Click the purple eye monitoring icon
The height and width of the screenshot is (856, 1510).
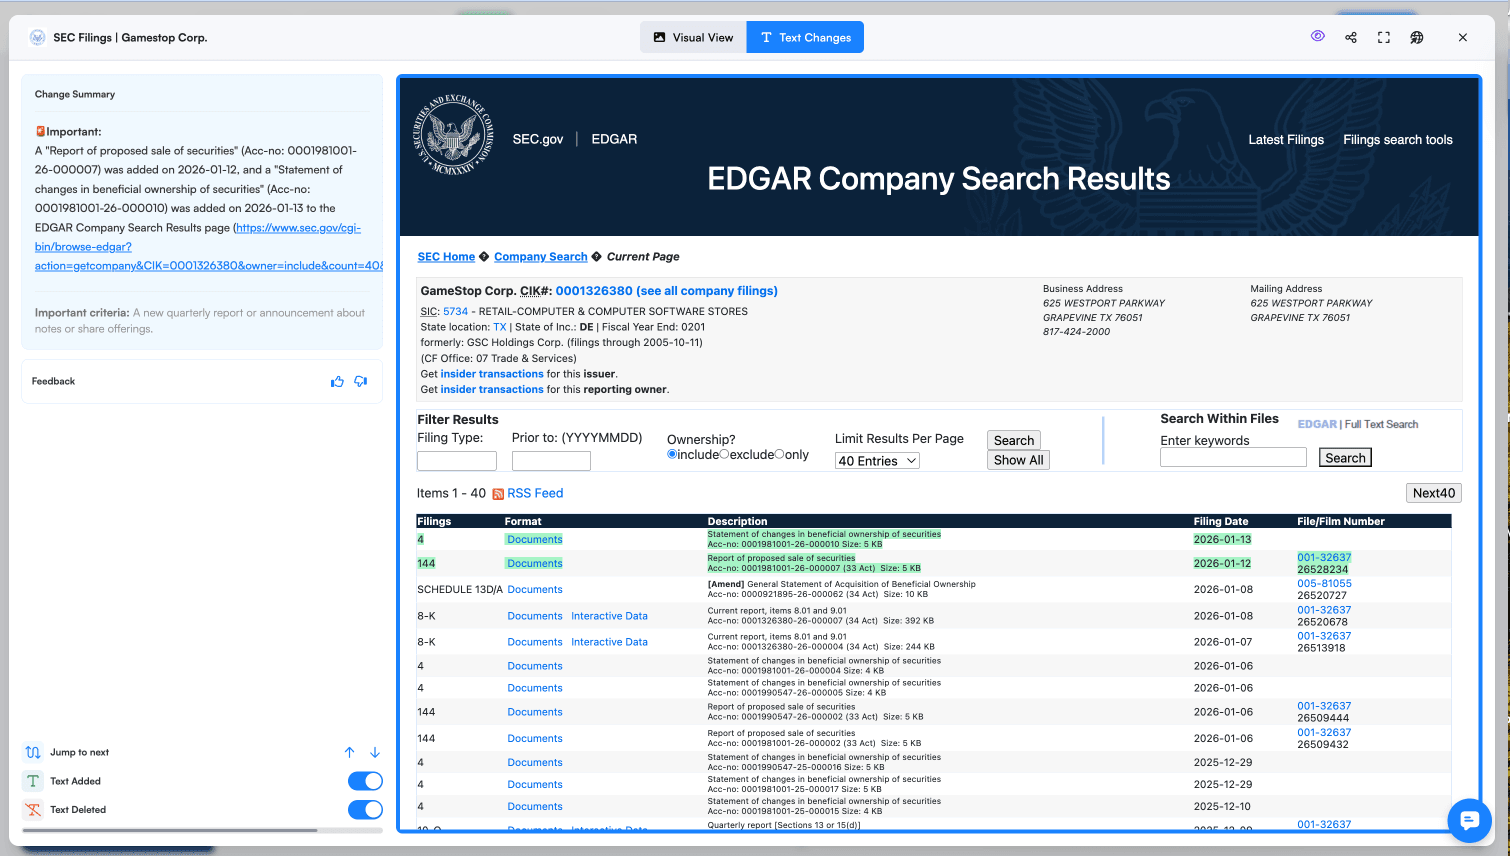click(1317, 36)
